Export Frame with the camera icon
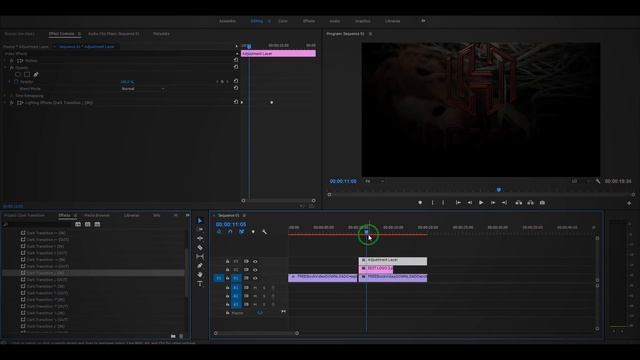 point(542,202)
